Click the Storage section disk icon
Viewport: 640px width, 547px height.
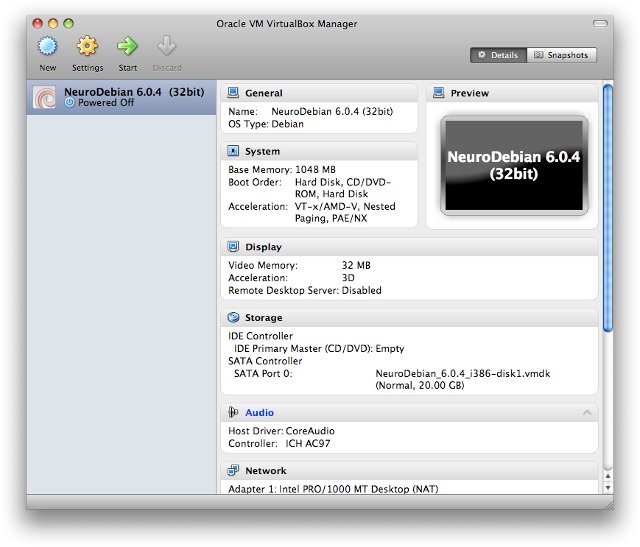233,318
